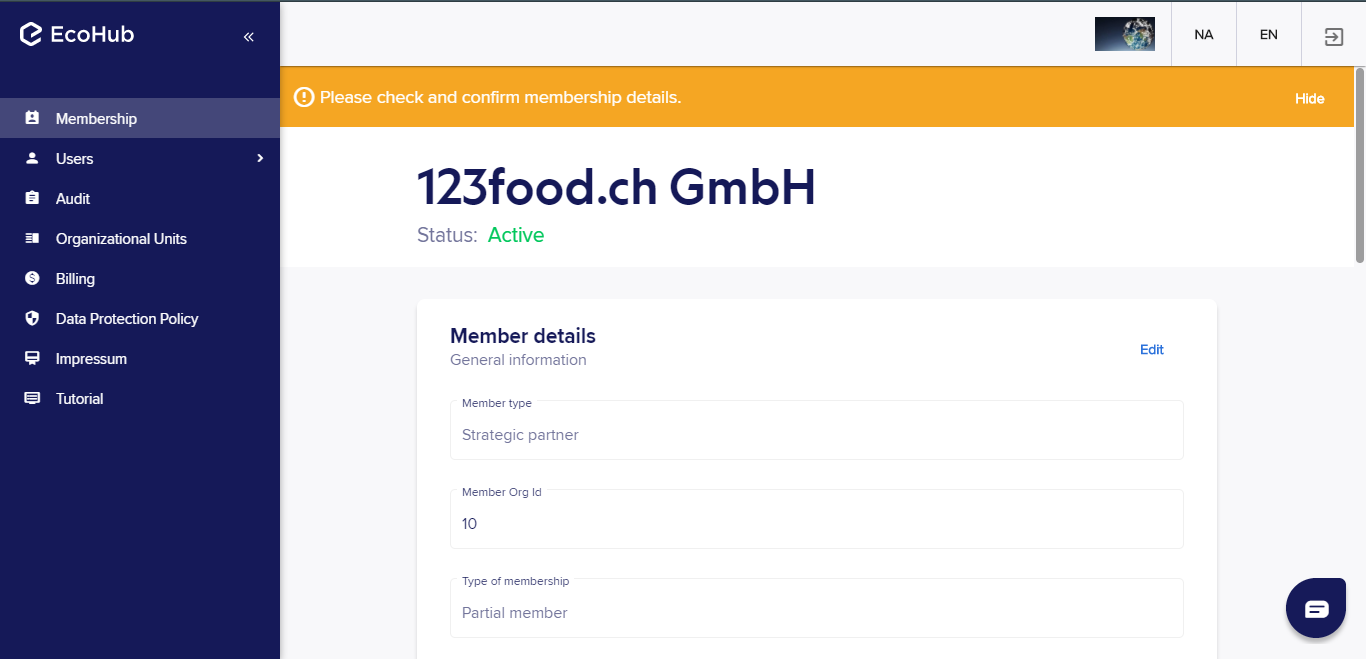Click the Type of membership field

click(x=817, y=608)
